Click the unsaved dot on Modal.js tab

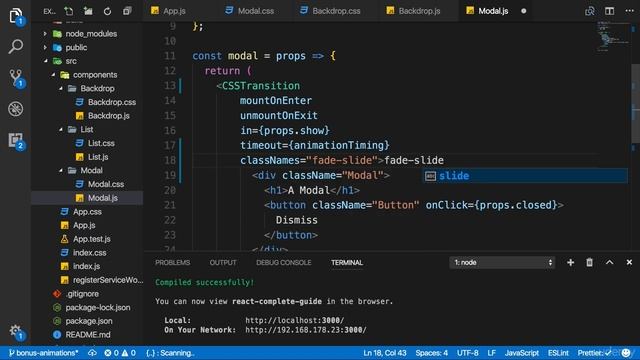coord(524,11)
